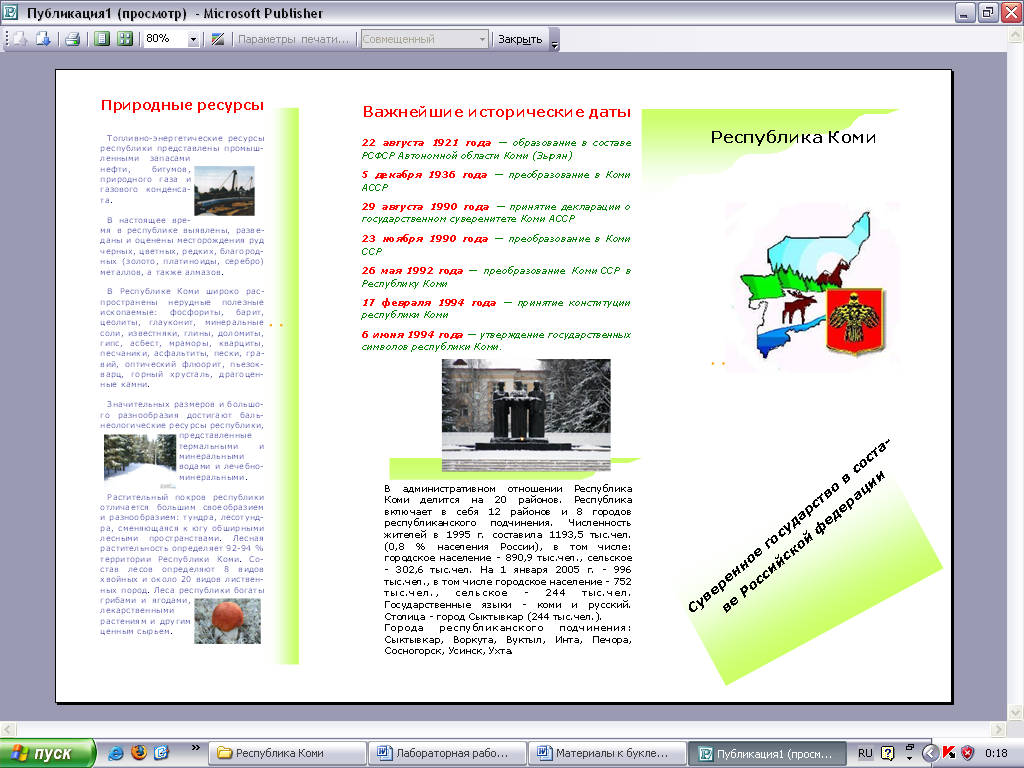Expand quick launch overflow chevron
The height and width of the screenshot is (768, 1024).
click(x=195, y=748)
